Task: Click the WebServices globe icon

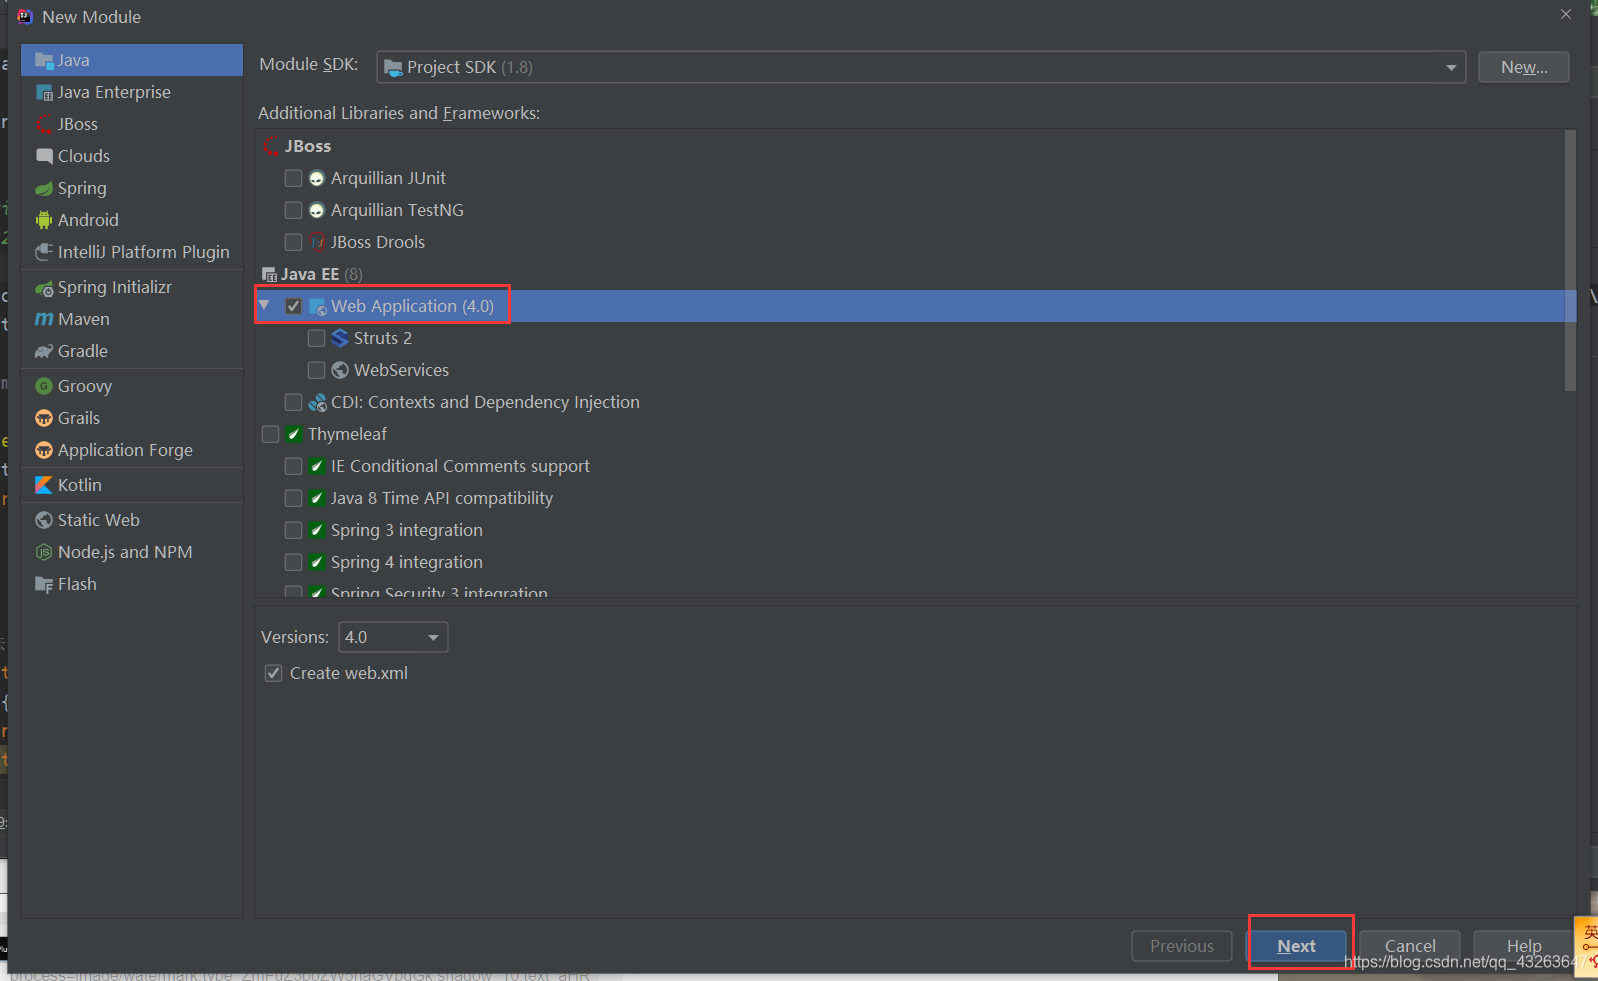Action: click(340, 370)
